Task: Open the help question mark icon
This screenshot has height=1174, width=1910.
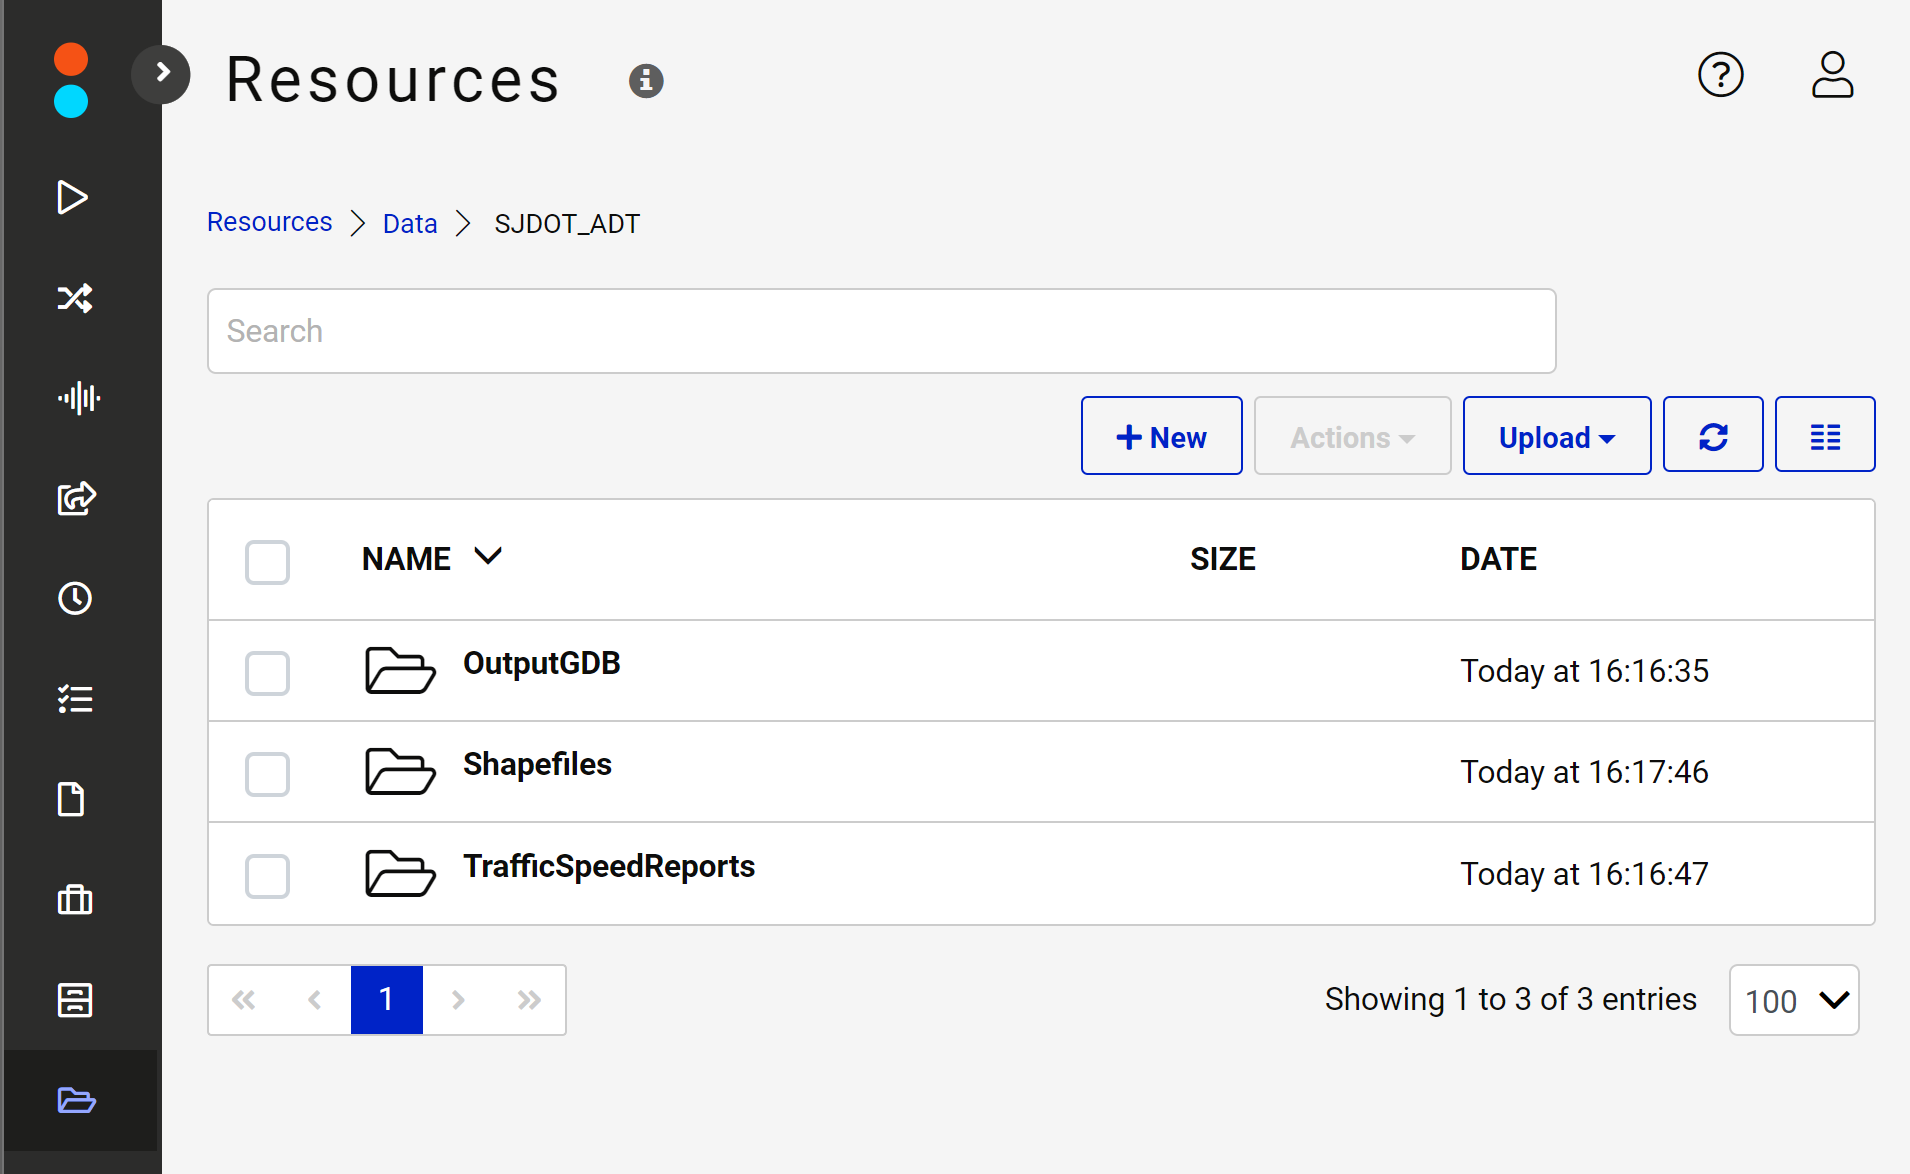Action: click(1721, 75)
